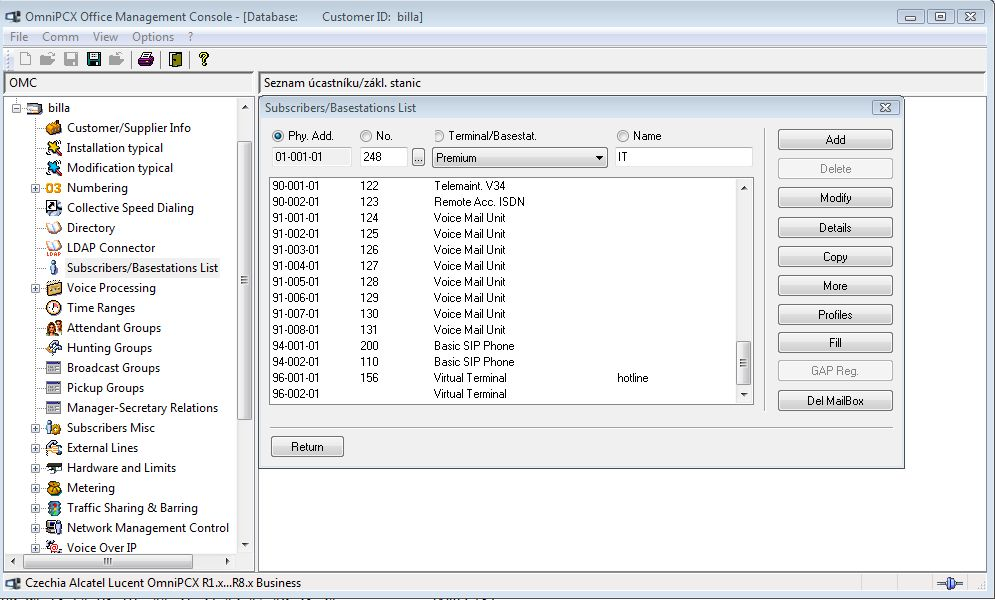
Task: Select the Name radio button
Action: point(623,136)
